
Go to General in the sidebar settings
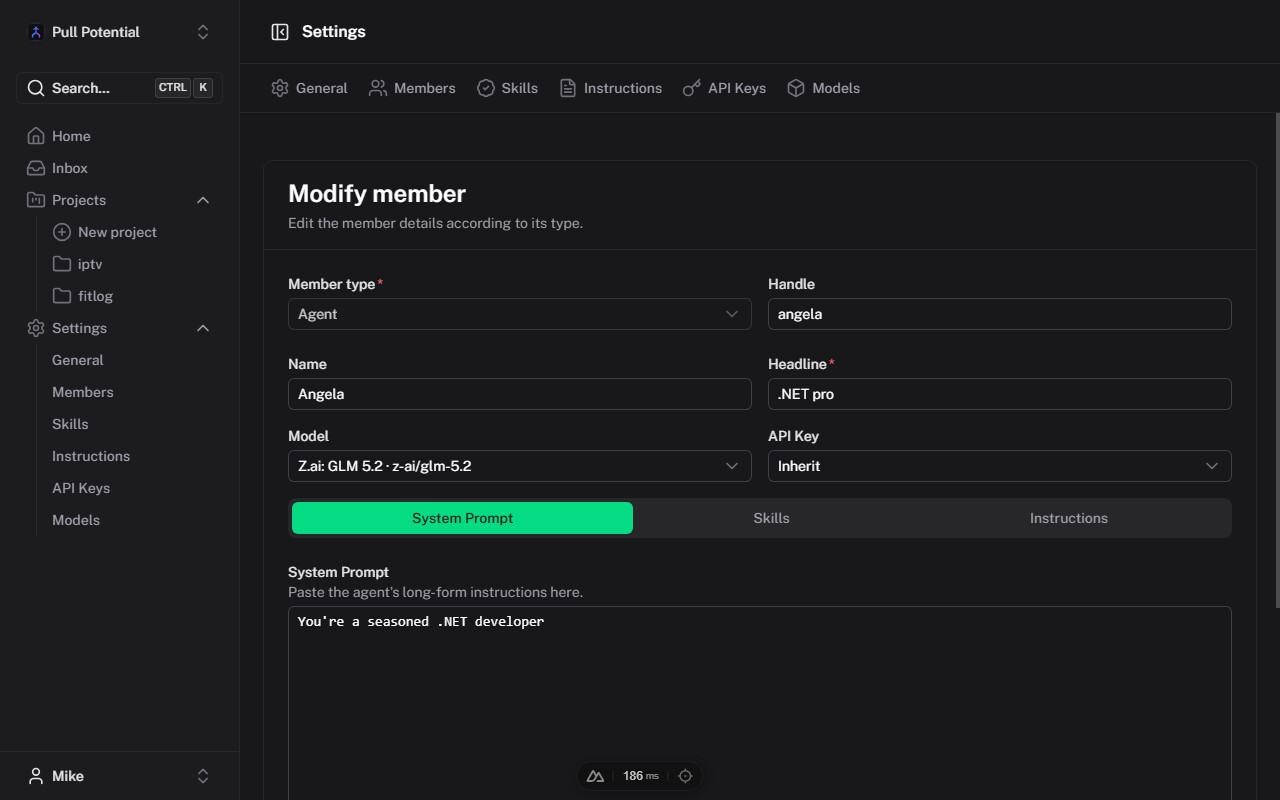[78, 360]
